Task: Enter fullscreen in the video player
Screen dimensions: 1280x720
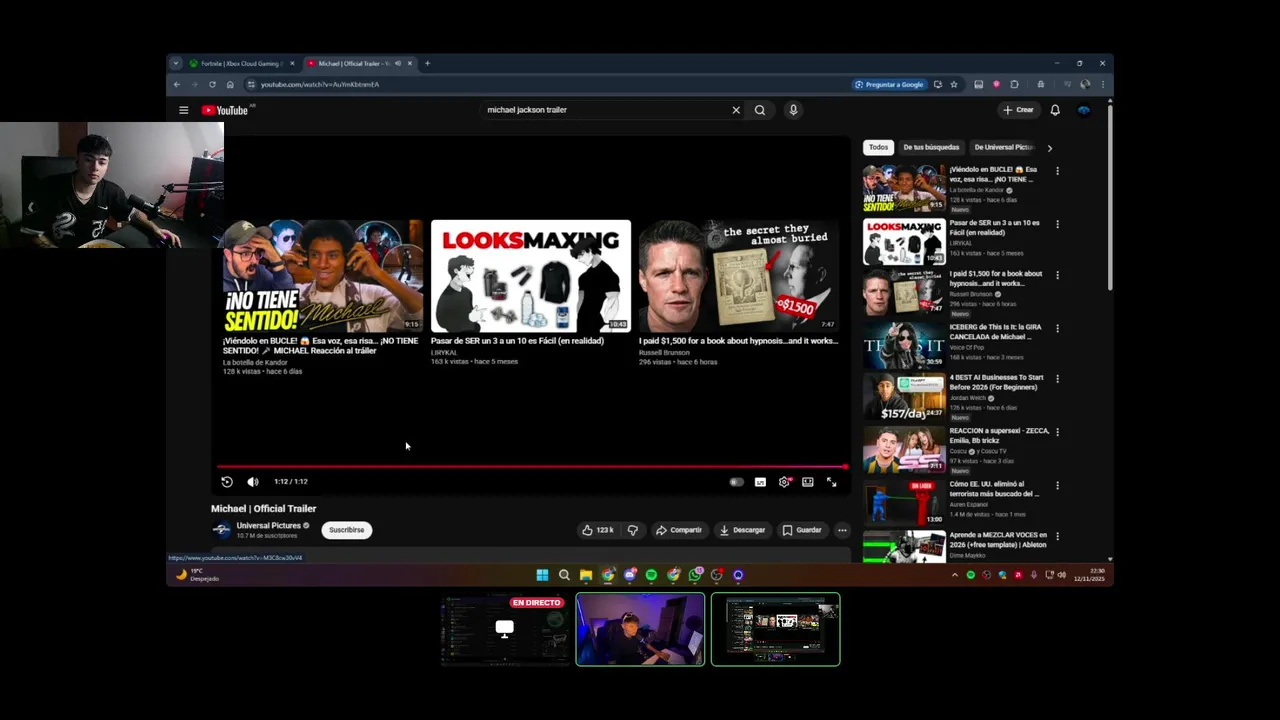Action: 831,482
